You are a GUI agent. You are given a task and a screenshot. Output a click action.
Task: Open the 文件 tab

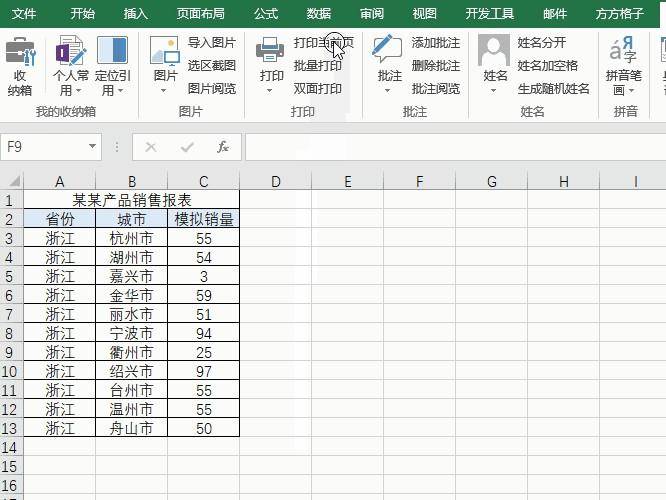click(x=24, y=14)
